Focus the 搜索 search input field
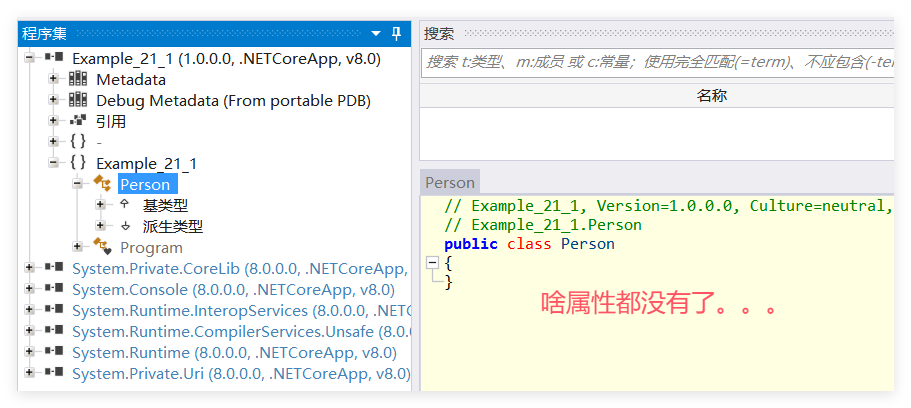Image resolution: width=911 pixels, height=408 pixels. click(657, 63)
